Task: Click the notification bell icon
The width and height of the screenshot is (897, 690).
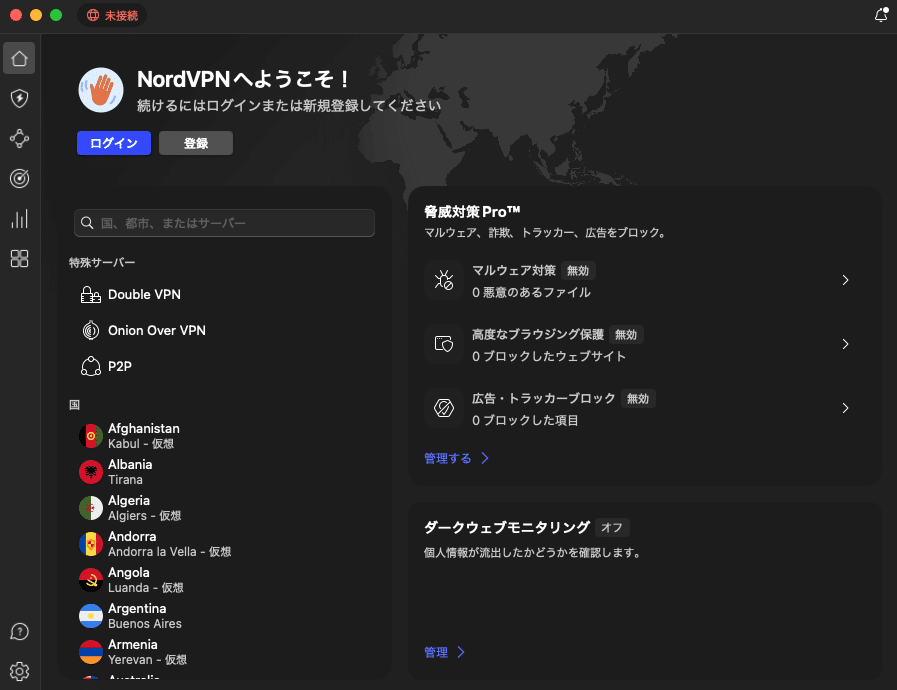Action: [x=881, y=15]
